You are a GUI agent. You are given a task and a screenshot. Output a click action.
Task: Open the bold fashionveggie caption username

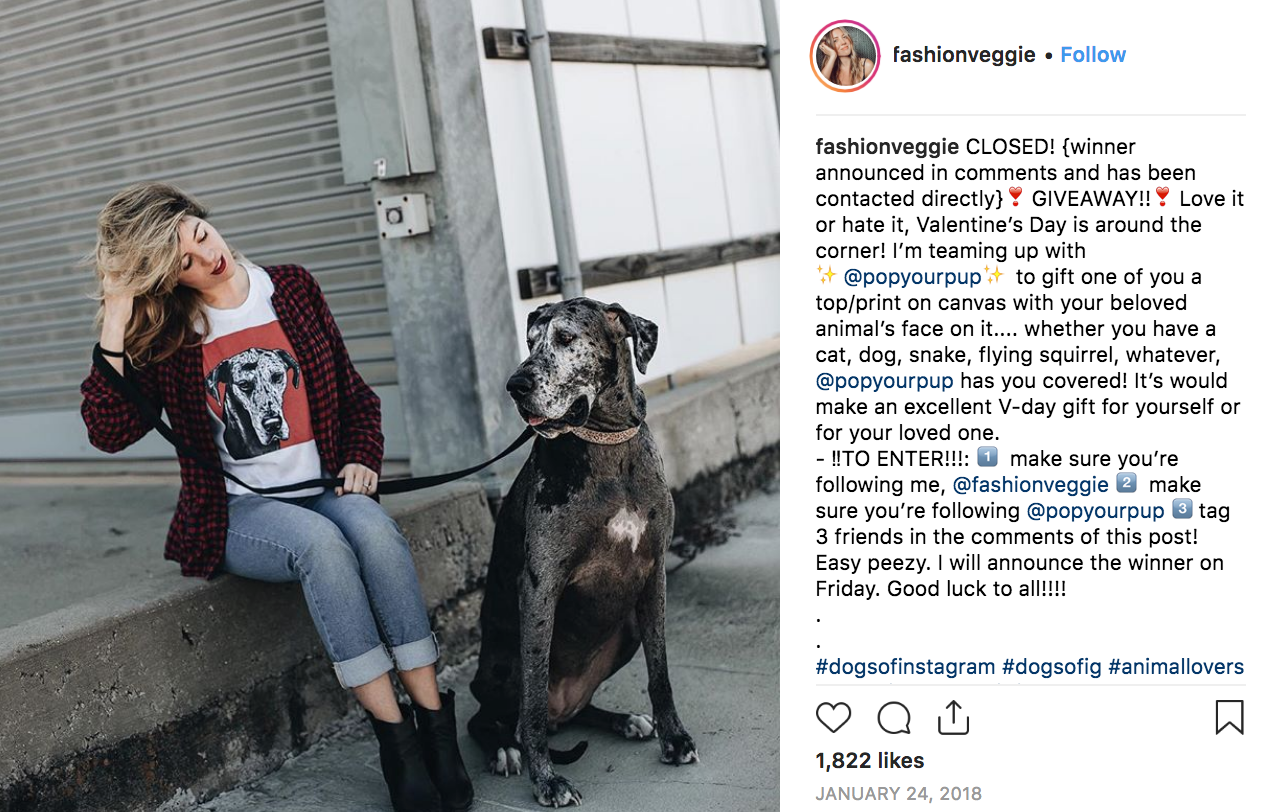coord(888,147)
